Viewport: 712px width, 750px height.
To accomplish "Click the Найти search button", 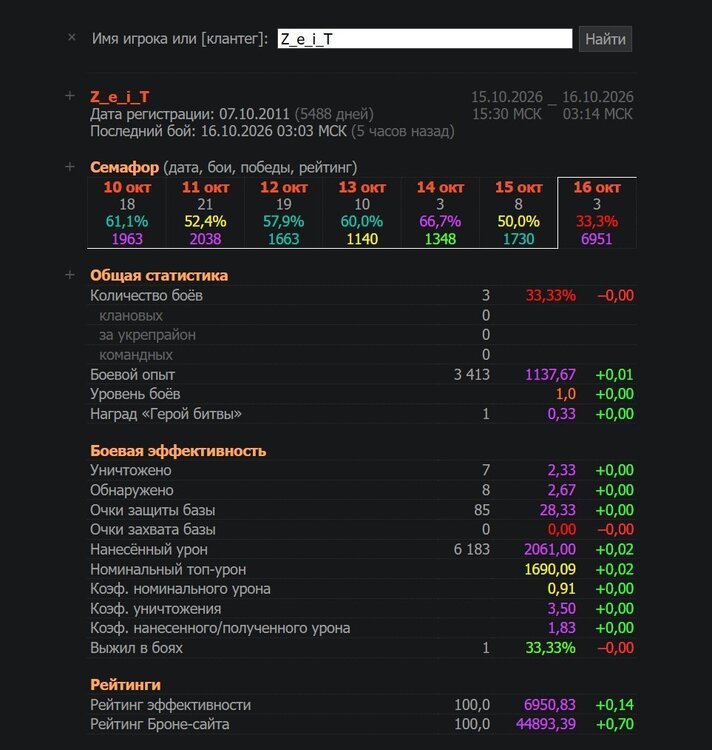I will pyautogui.click(x=605, y=39).
